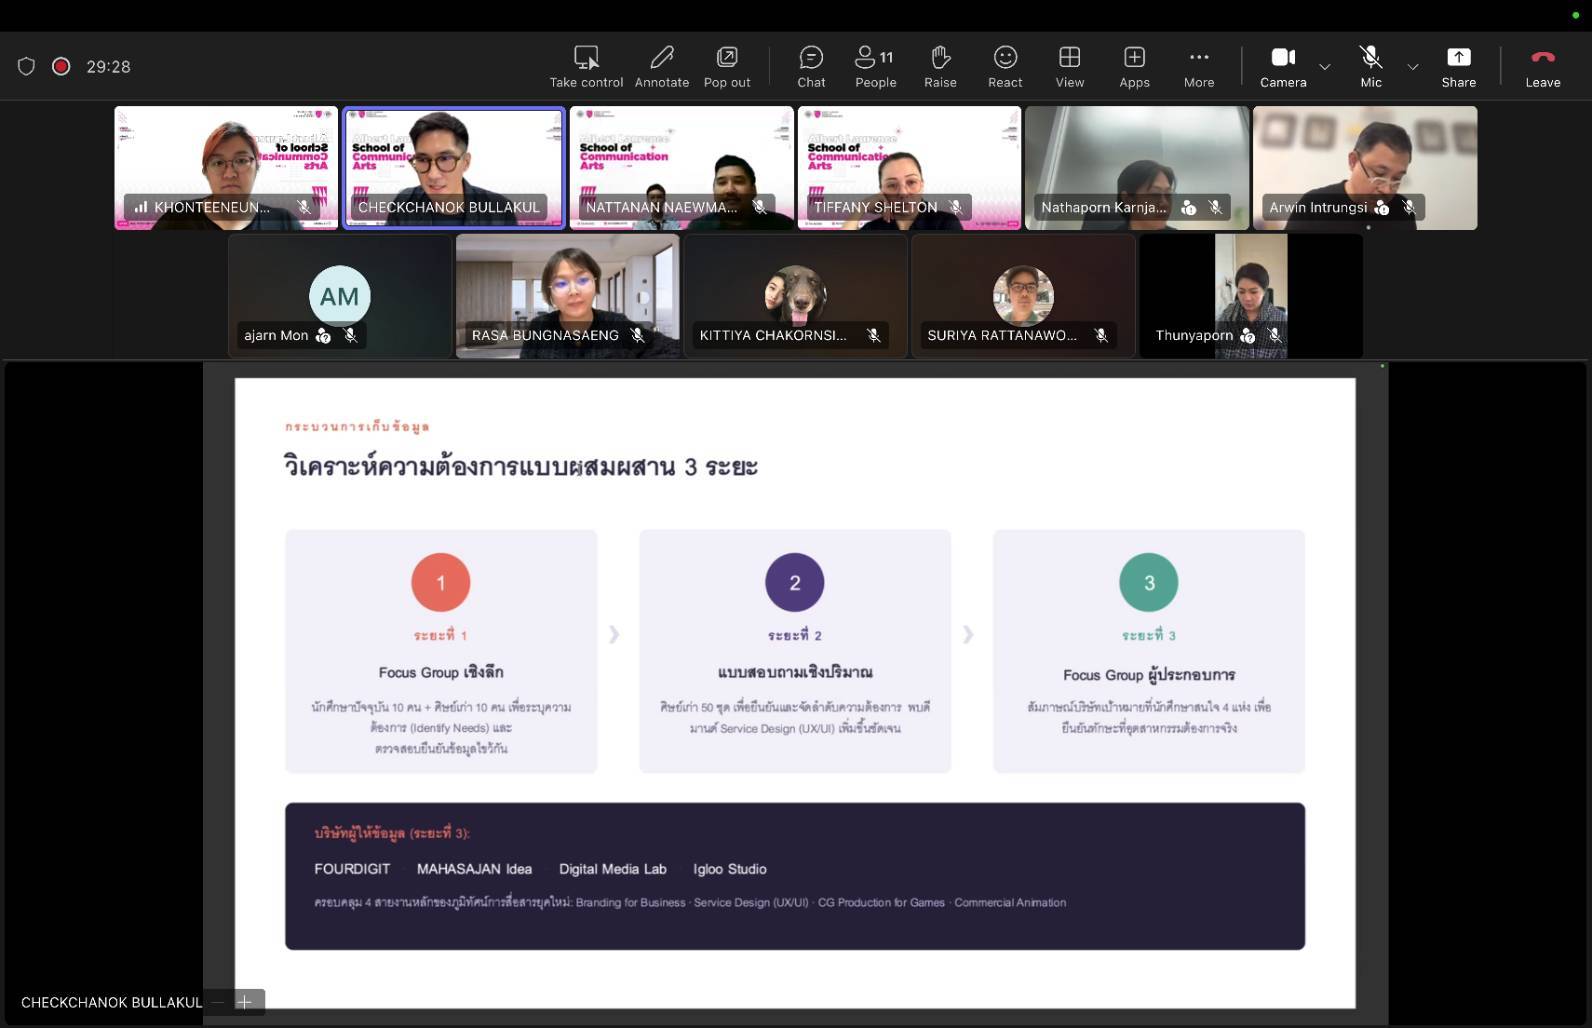The width and height of the screenshot is (1592, 1028).
Task: Click the Share screen button
Action: tap(1459, 66)
